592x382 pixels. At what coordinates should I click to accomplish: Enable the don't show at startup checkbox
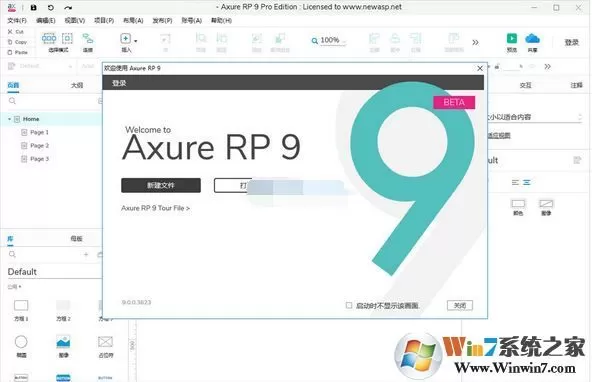coord(349,305)
